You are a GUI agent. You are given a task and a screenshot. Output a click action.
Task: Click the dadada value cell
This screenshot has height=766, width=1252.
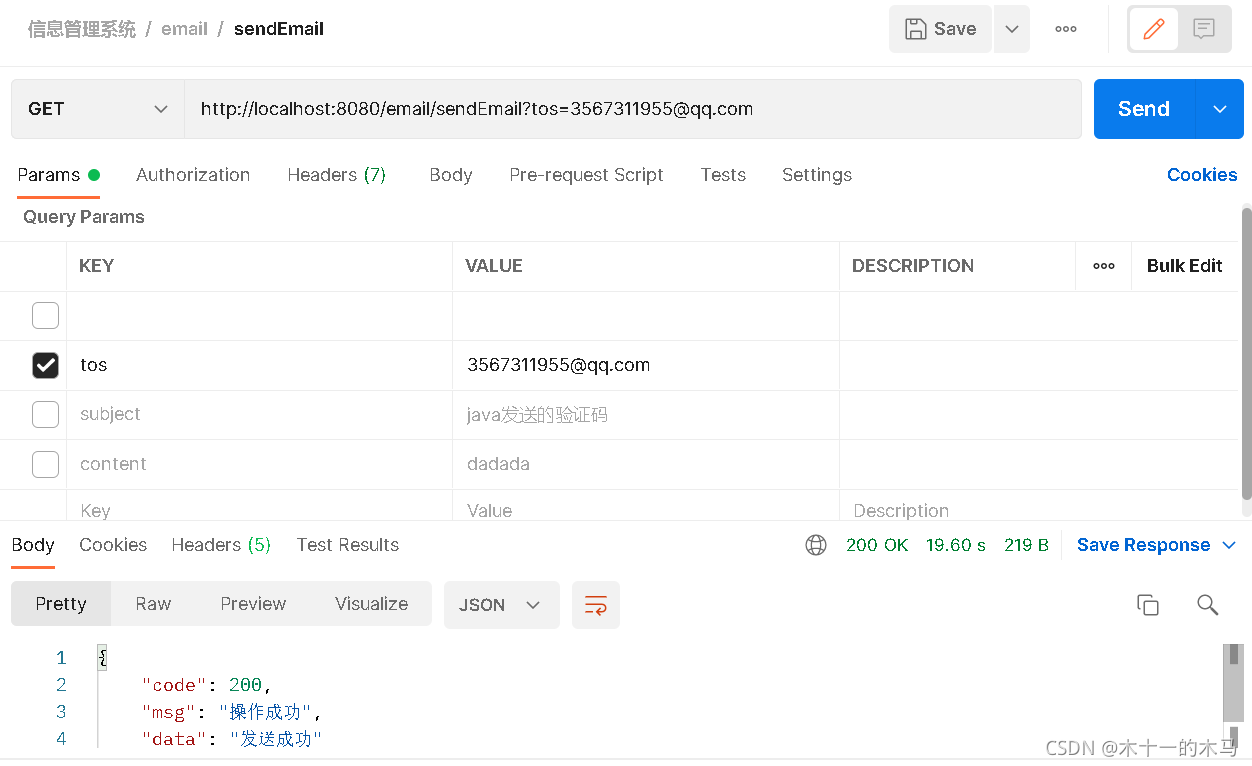click(x=646, y=465)
